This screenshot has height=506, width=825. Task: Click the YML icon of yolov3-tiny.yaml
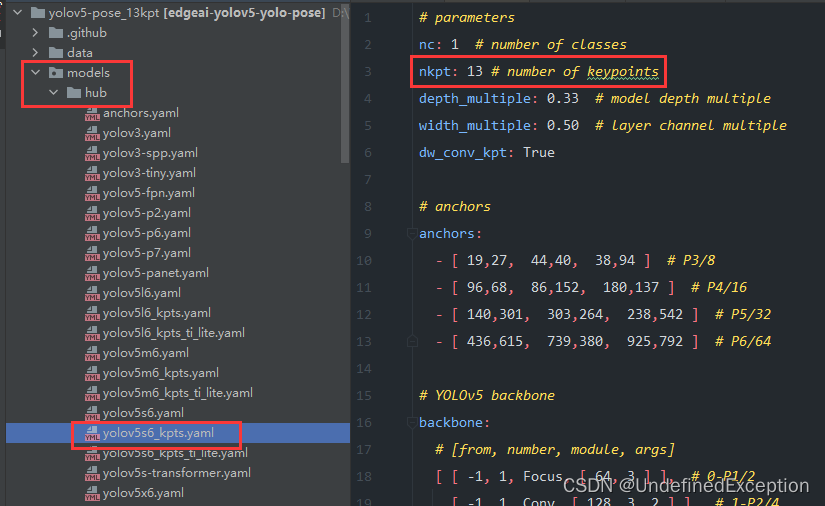[x=92, y=173]
